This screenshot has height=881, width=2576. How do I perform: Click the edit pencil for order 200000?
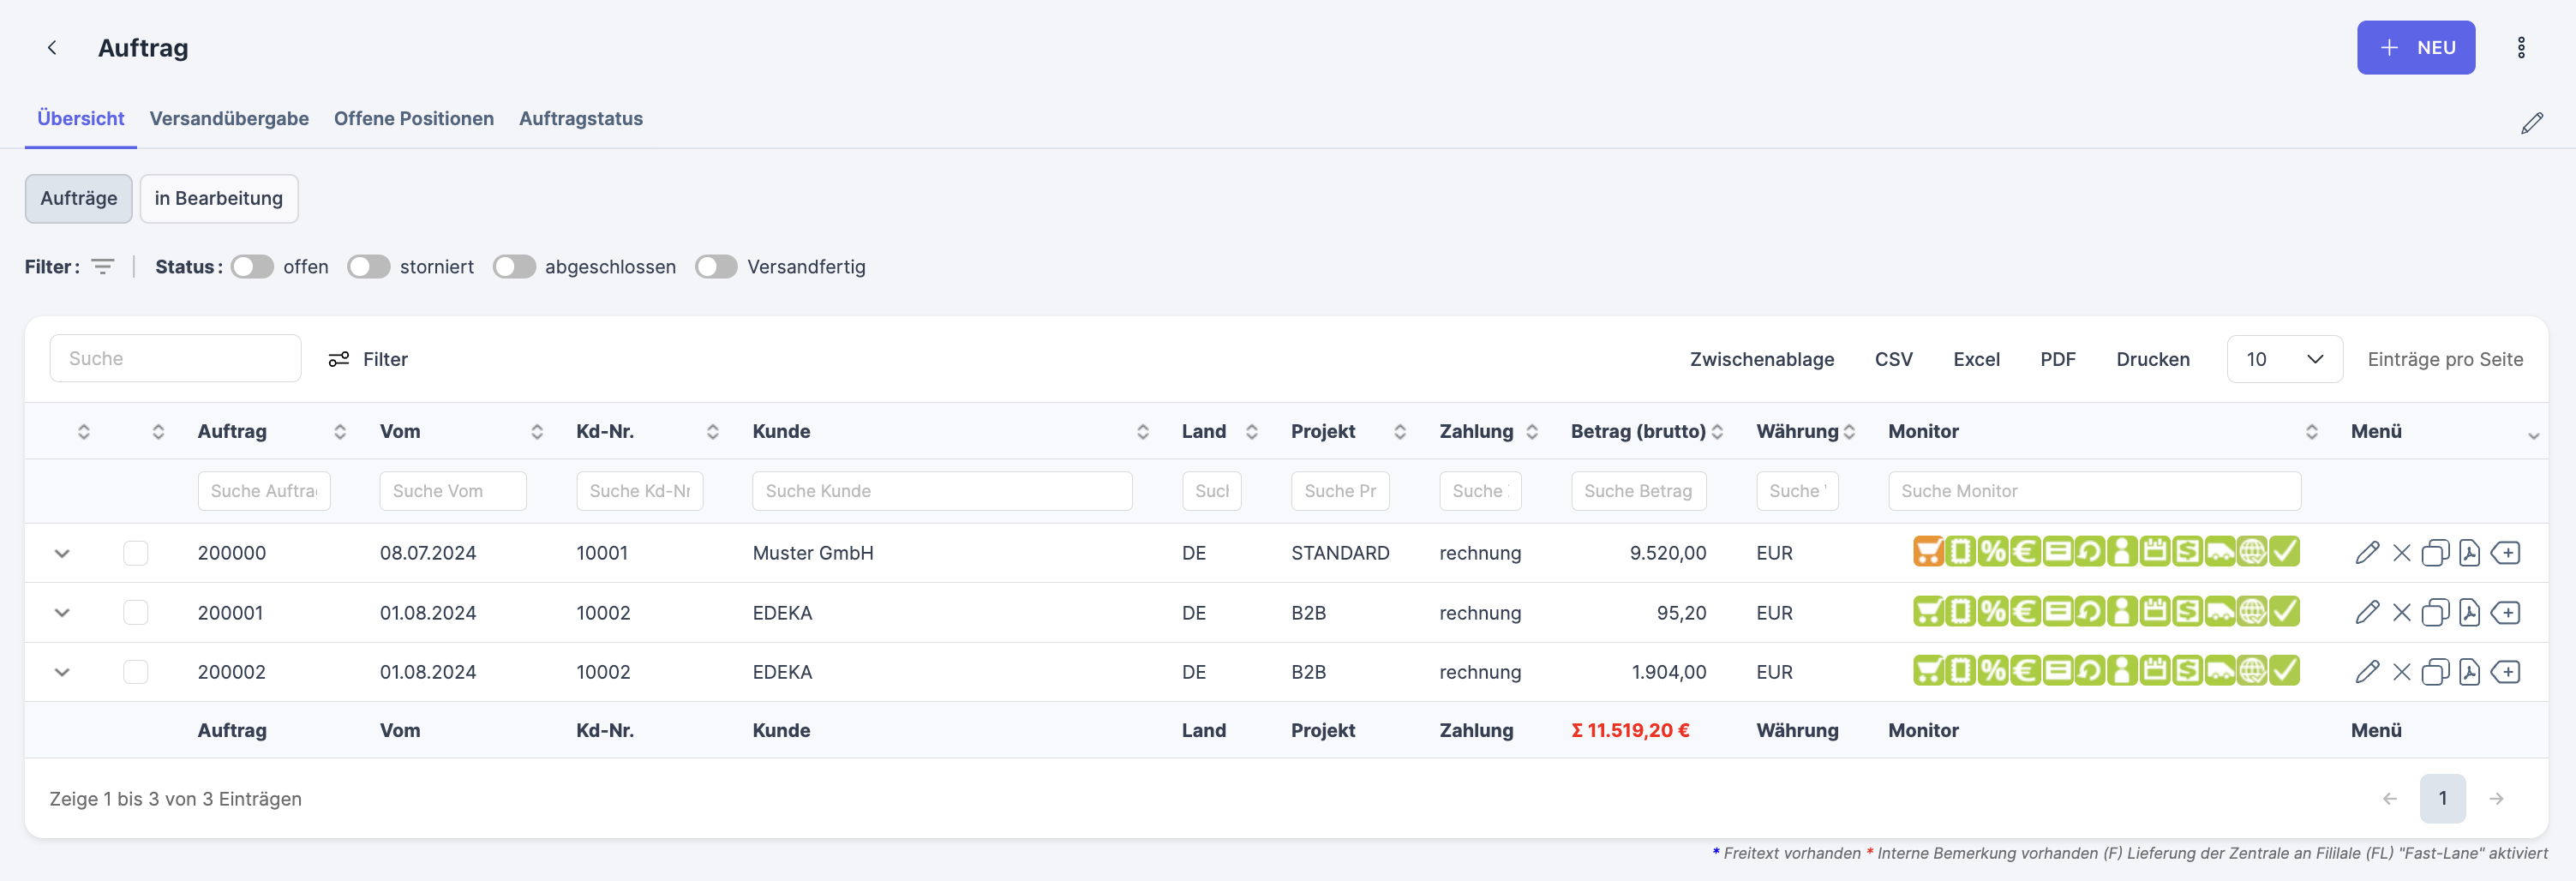(2366, 553)
